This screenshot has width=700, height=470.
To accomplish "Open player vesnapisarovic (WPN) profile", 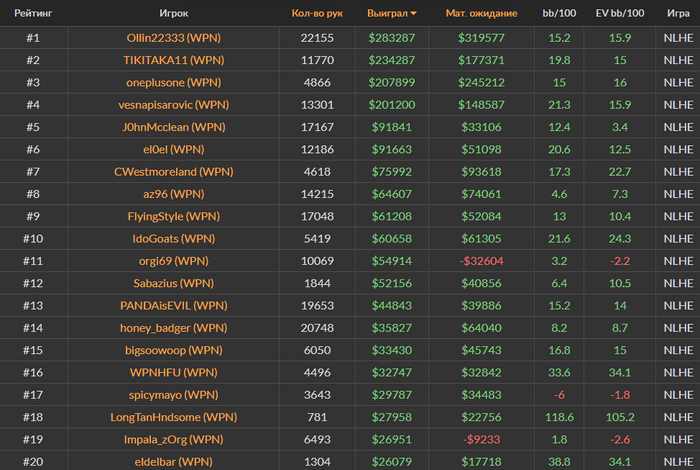I will (x=174, y=105).
